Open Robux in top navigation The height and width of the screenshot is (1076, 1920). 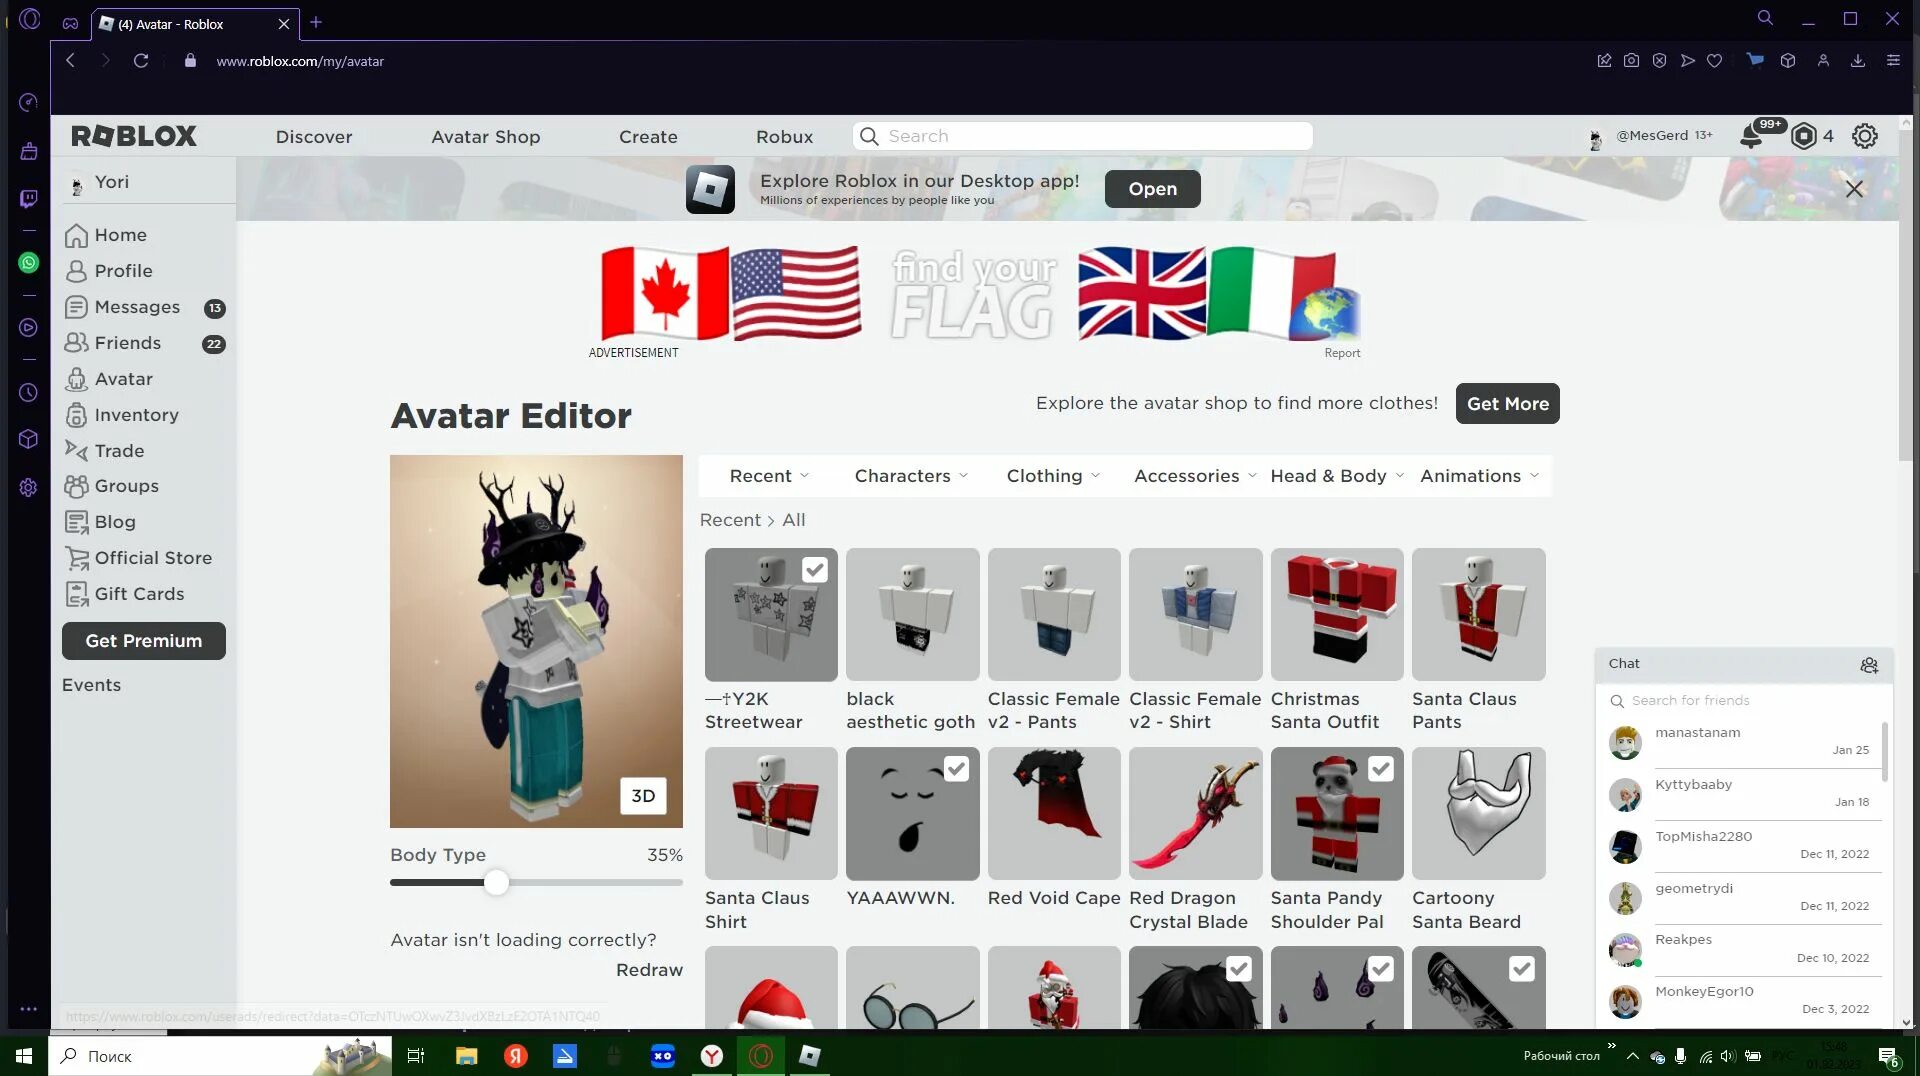pyautogui.click(x=784, y=137)
